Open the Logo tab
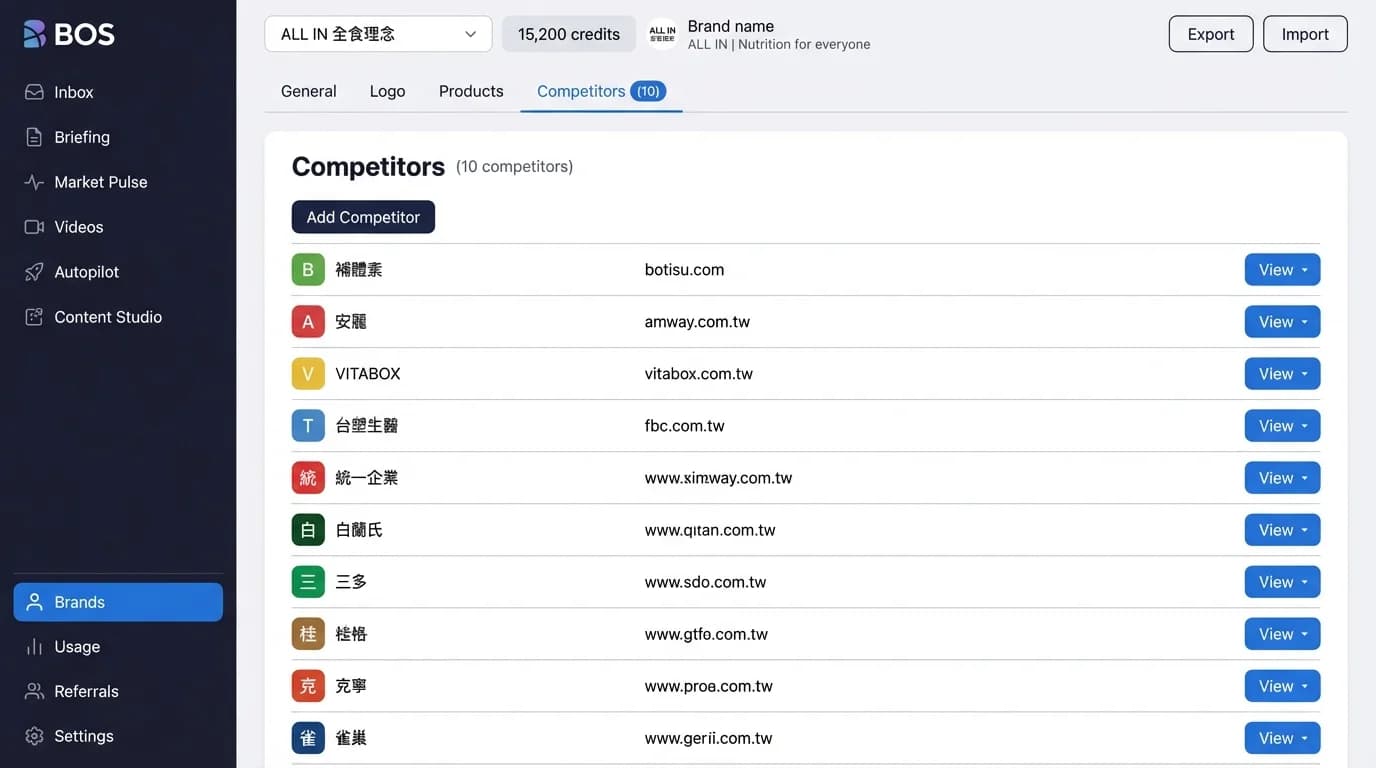Viewport: 1376px width, 768px height. coord(387,91)
